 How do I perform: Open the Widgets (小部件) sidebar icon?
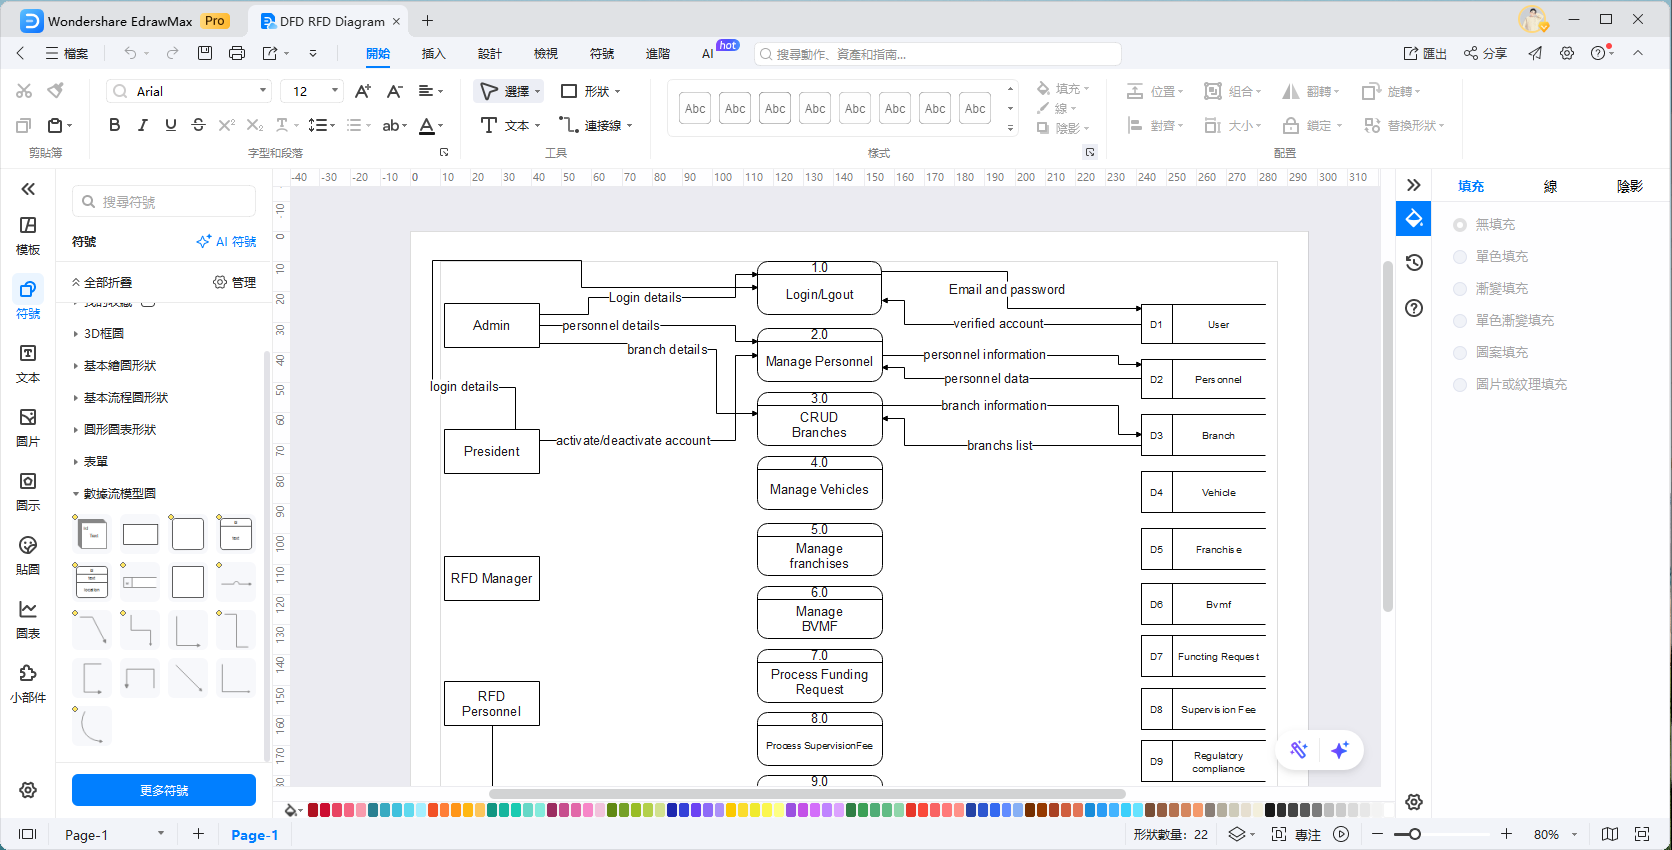(28, 683)
